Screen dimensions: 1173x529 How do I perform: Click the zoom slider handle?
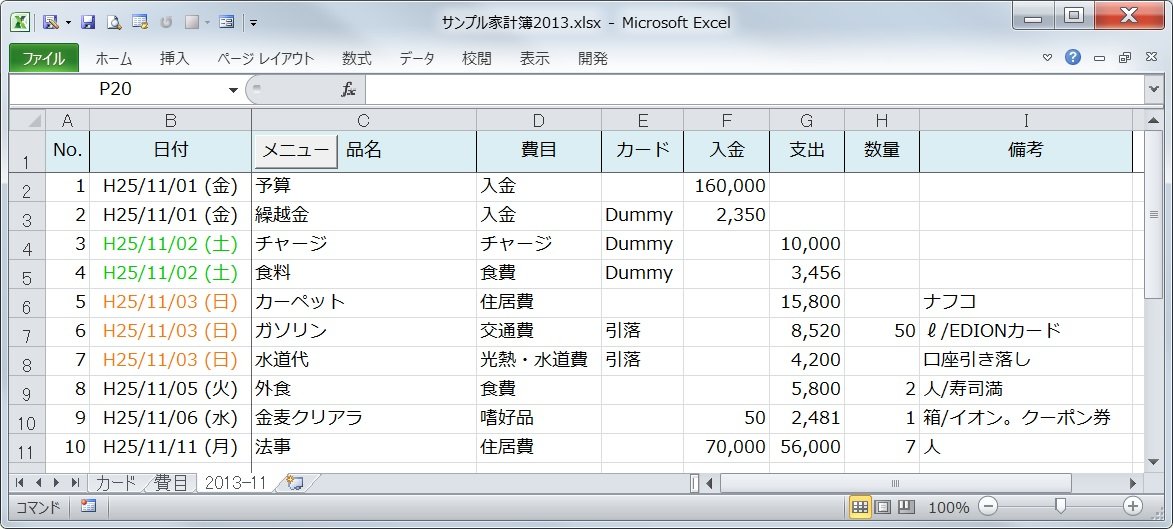click(1060, 507)
